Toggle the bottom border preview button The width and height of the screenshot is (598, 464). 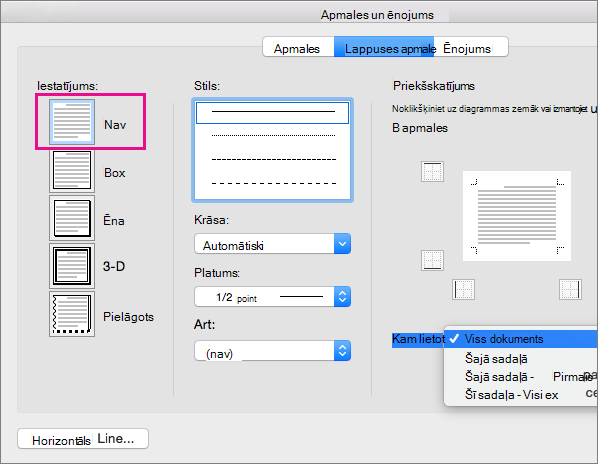pyautogui.click(x=432, y=260)
